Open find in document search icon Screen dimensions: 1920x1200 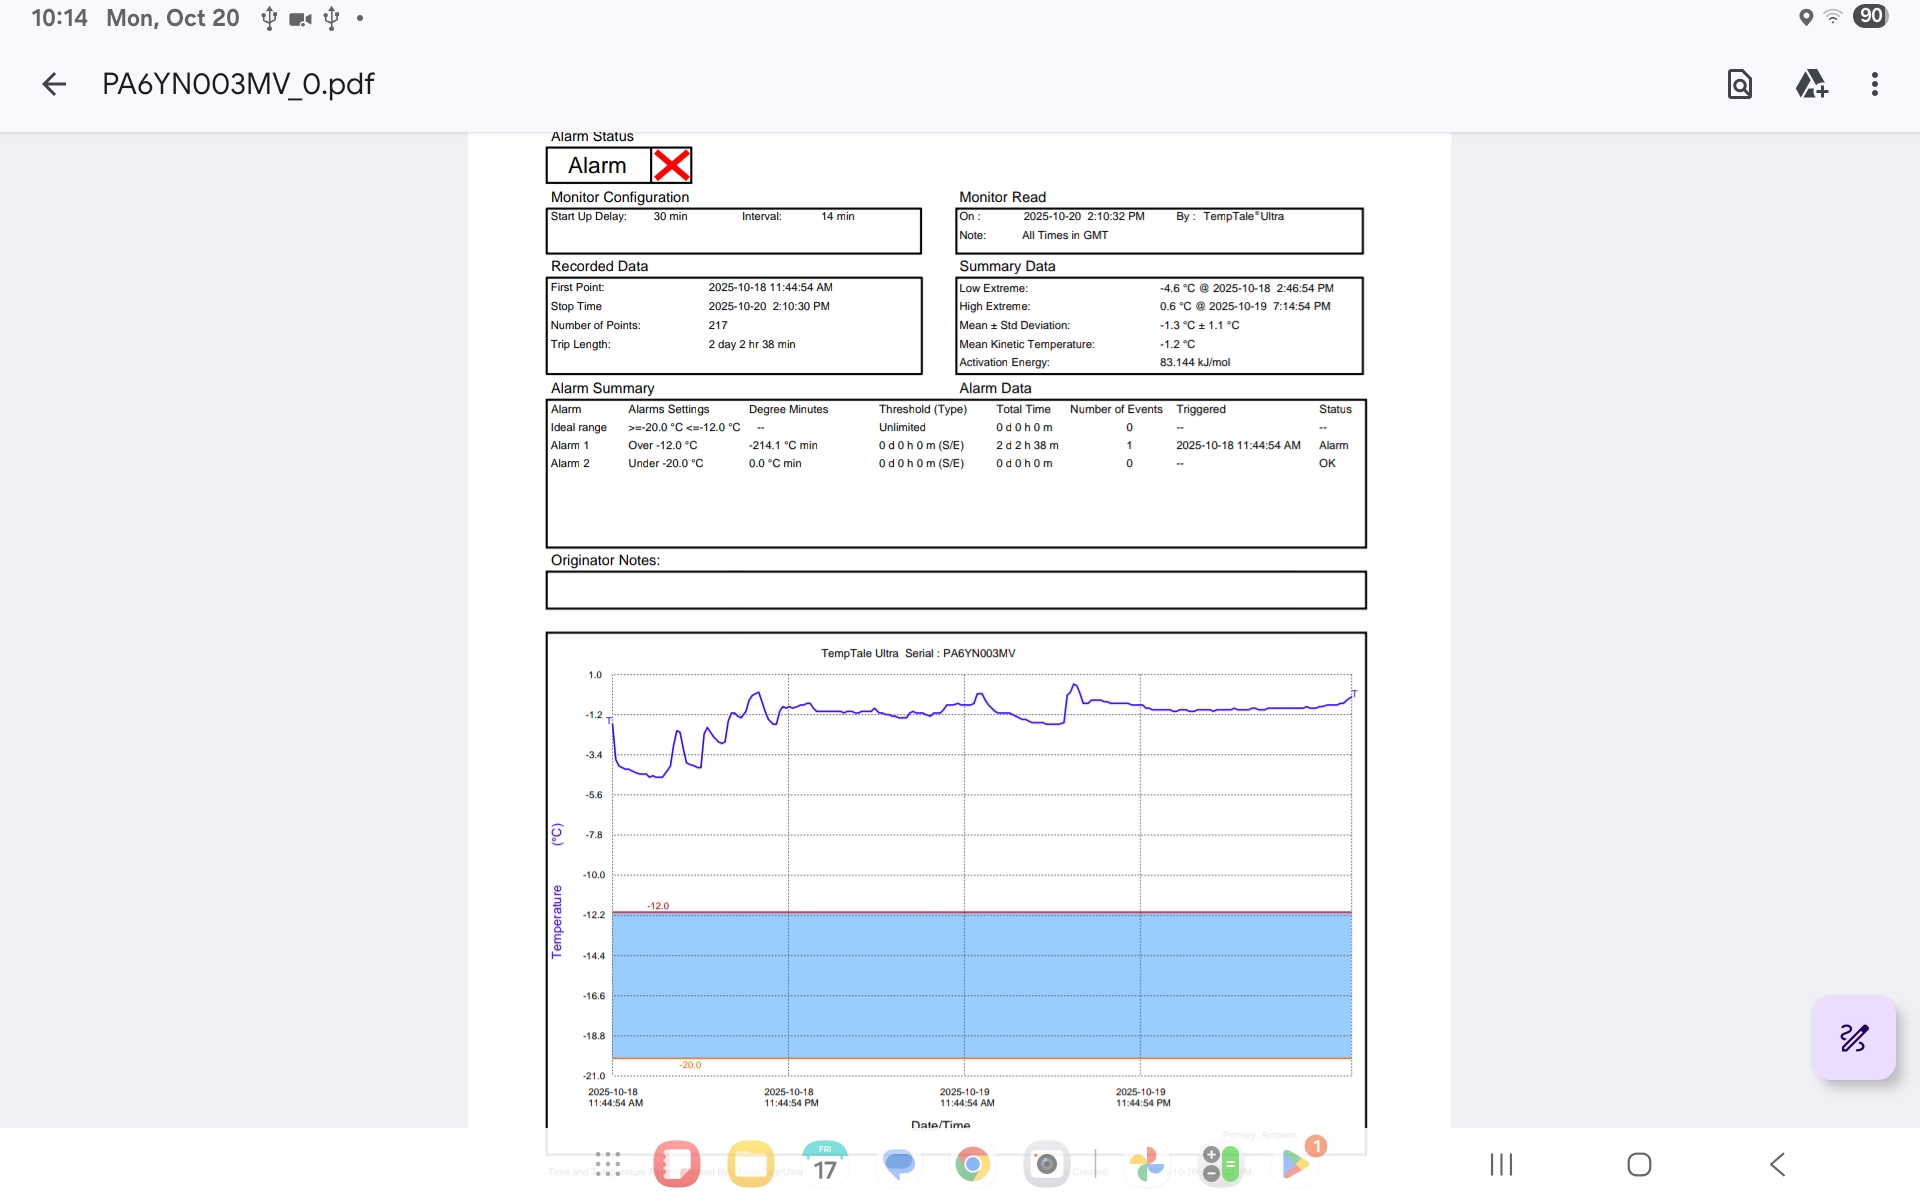[1740, 84]
